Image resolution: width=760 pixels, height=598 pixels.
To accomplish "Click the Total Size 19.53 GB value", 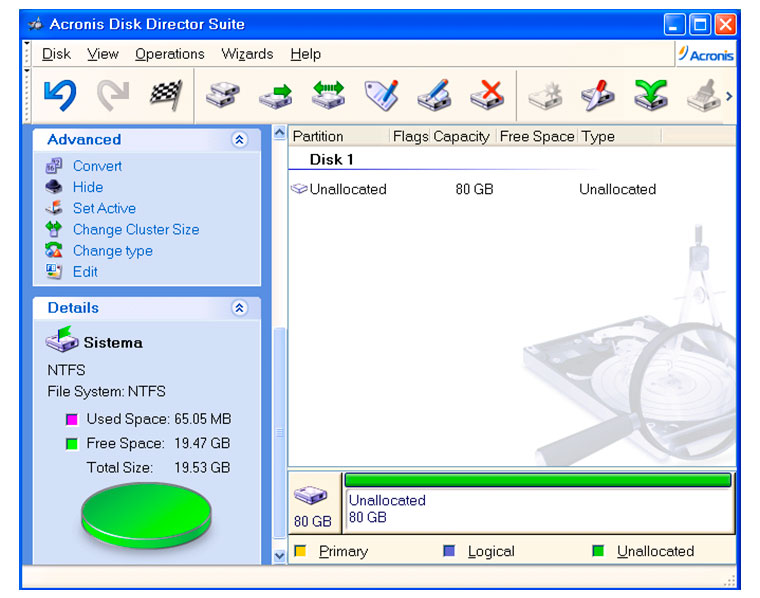I will click(x=202, y=468).
